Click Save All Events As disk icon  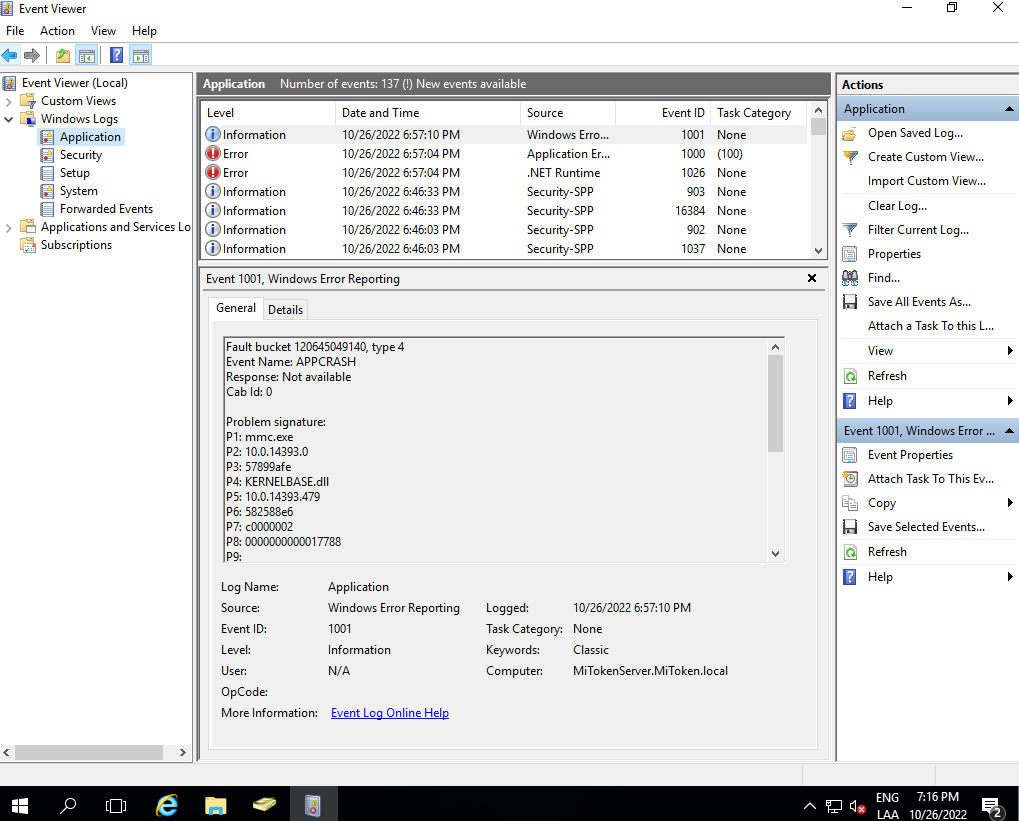[850, 302]
